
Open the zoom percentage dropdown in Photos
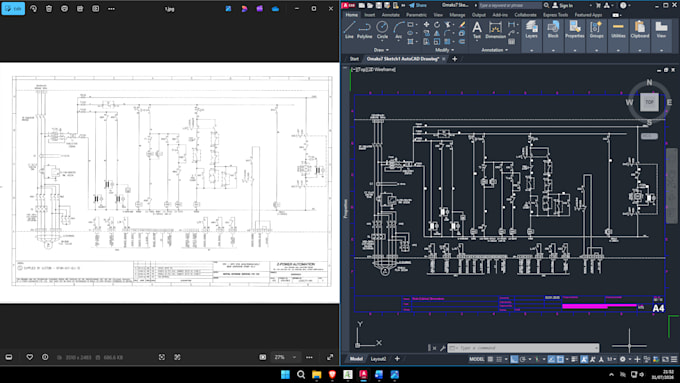pyautogui.click(x=294, y=357)
